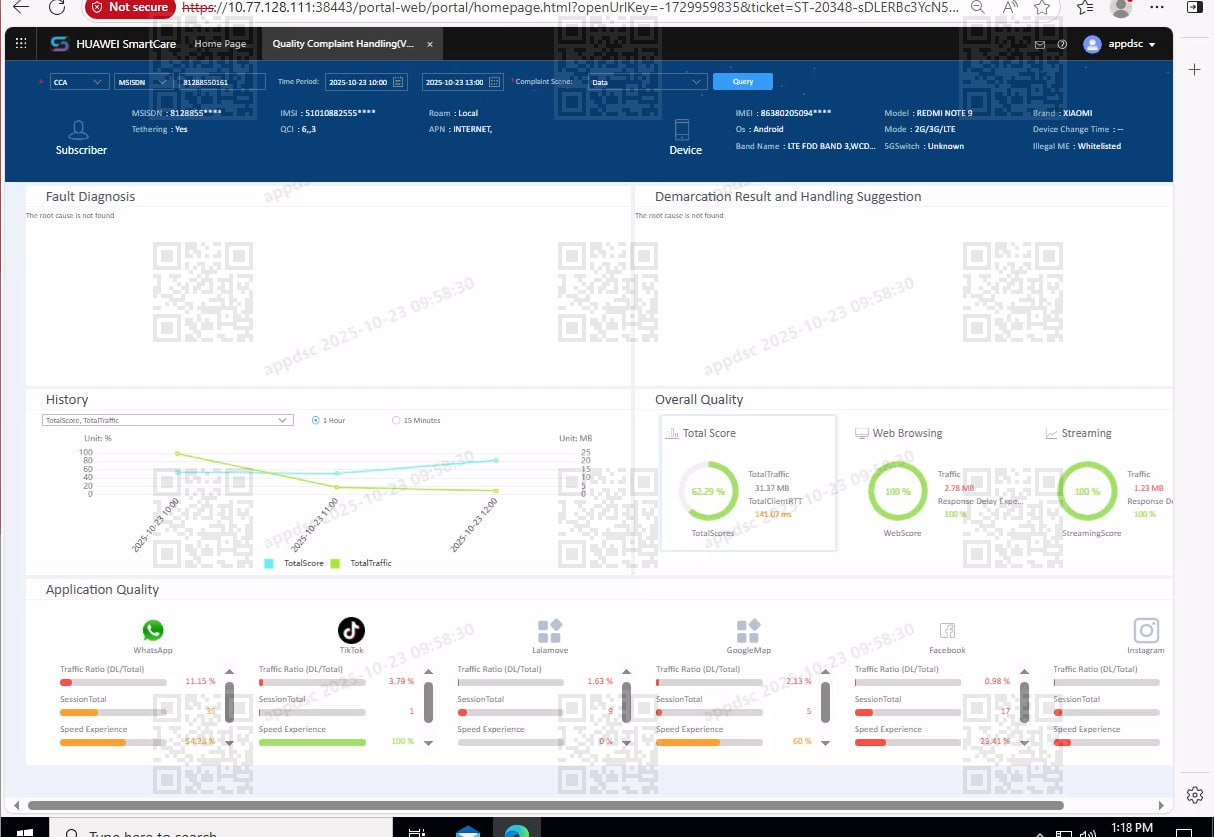Image resolution: width=1214 pixels, height=837 pixels.
Task: Click the HUAWEI SmartCare logo
Action: tap(113, 44)
